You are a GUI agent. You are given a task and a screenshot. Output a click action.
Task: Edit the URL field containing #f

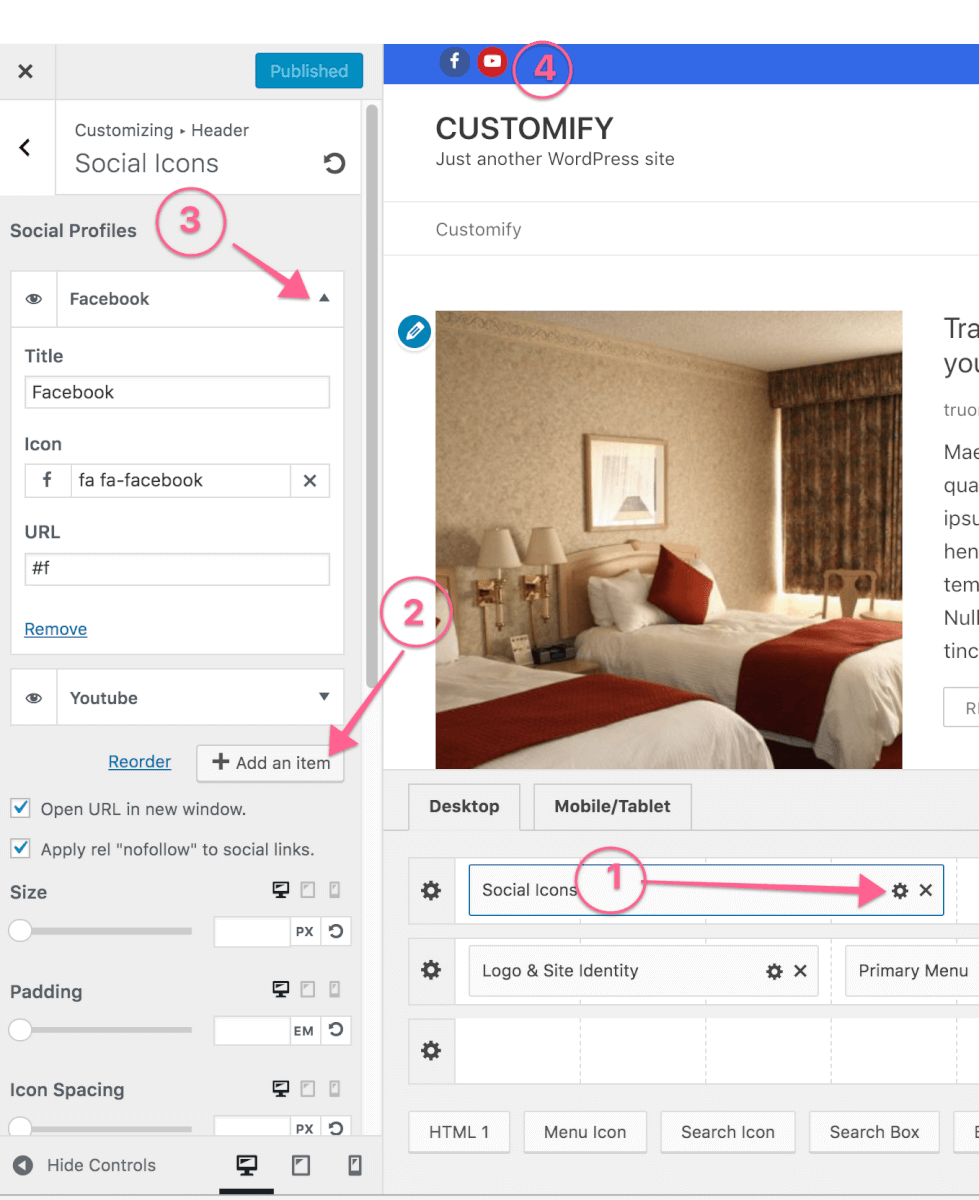coord(177,569)
